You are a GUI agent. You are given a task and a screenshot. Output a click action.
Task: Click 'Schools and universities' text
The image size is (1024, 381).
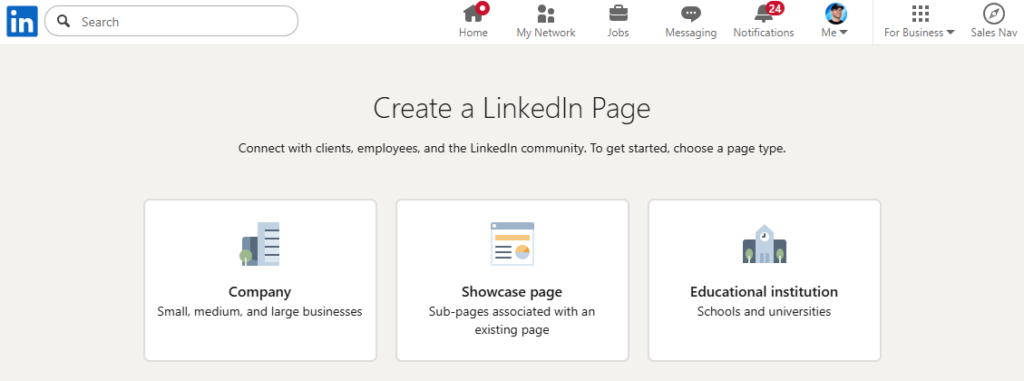point(764,312)
